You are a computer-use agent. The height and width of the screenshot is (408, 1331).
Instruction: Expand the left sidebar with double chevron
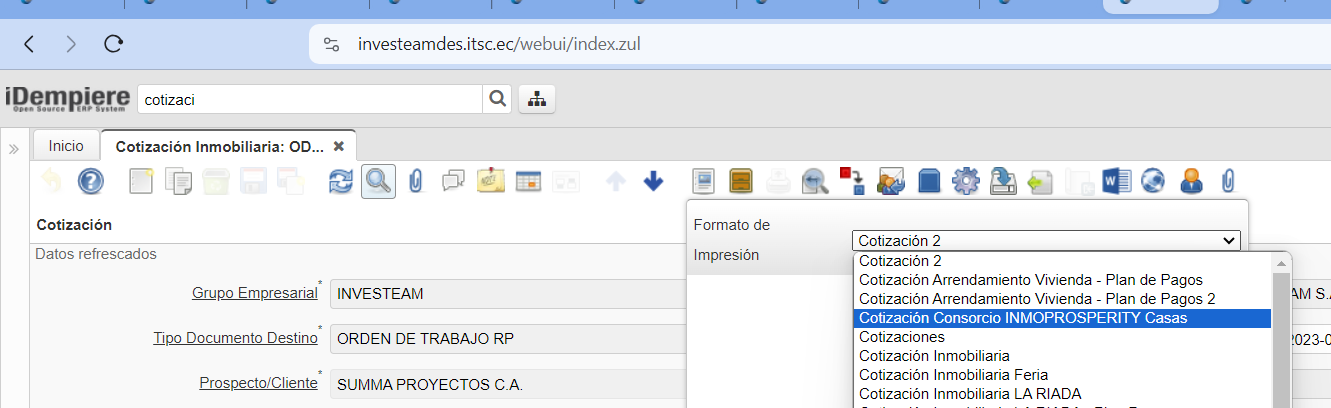(14, 148)
